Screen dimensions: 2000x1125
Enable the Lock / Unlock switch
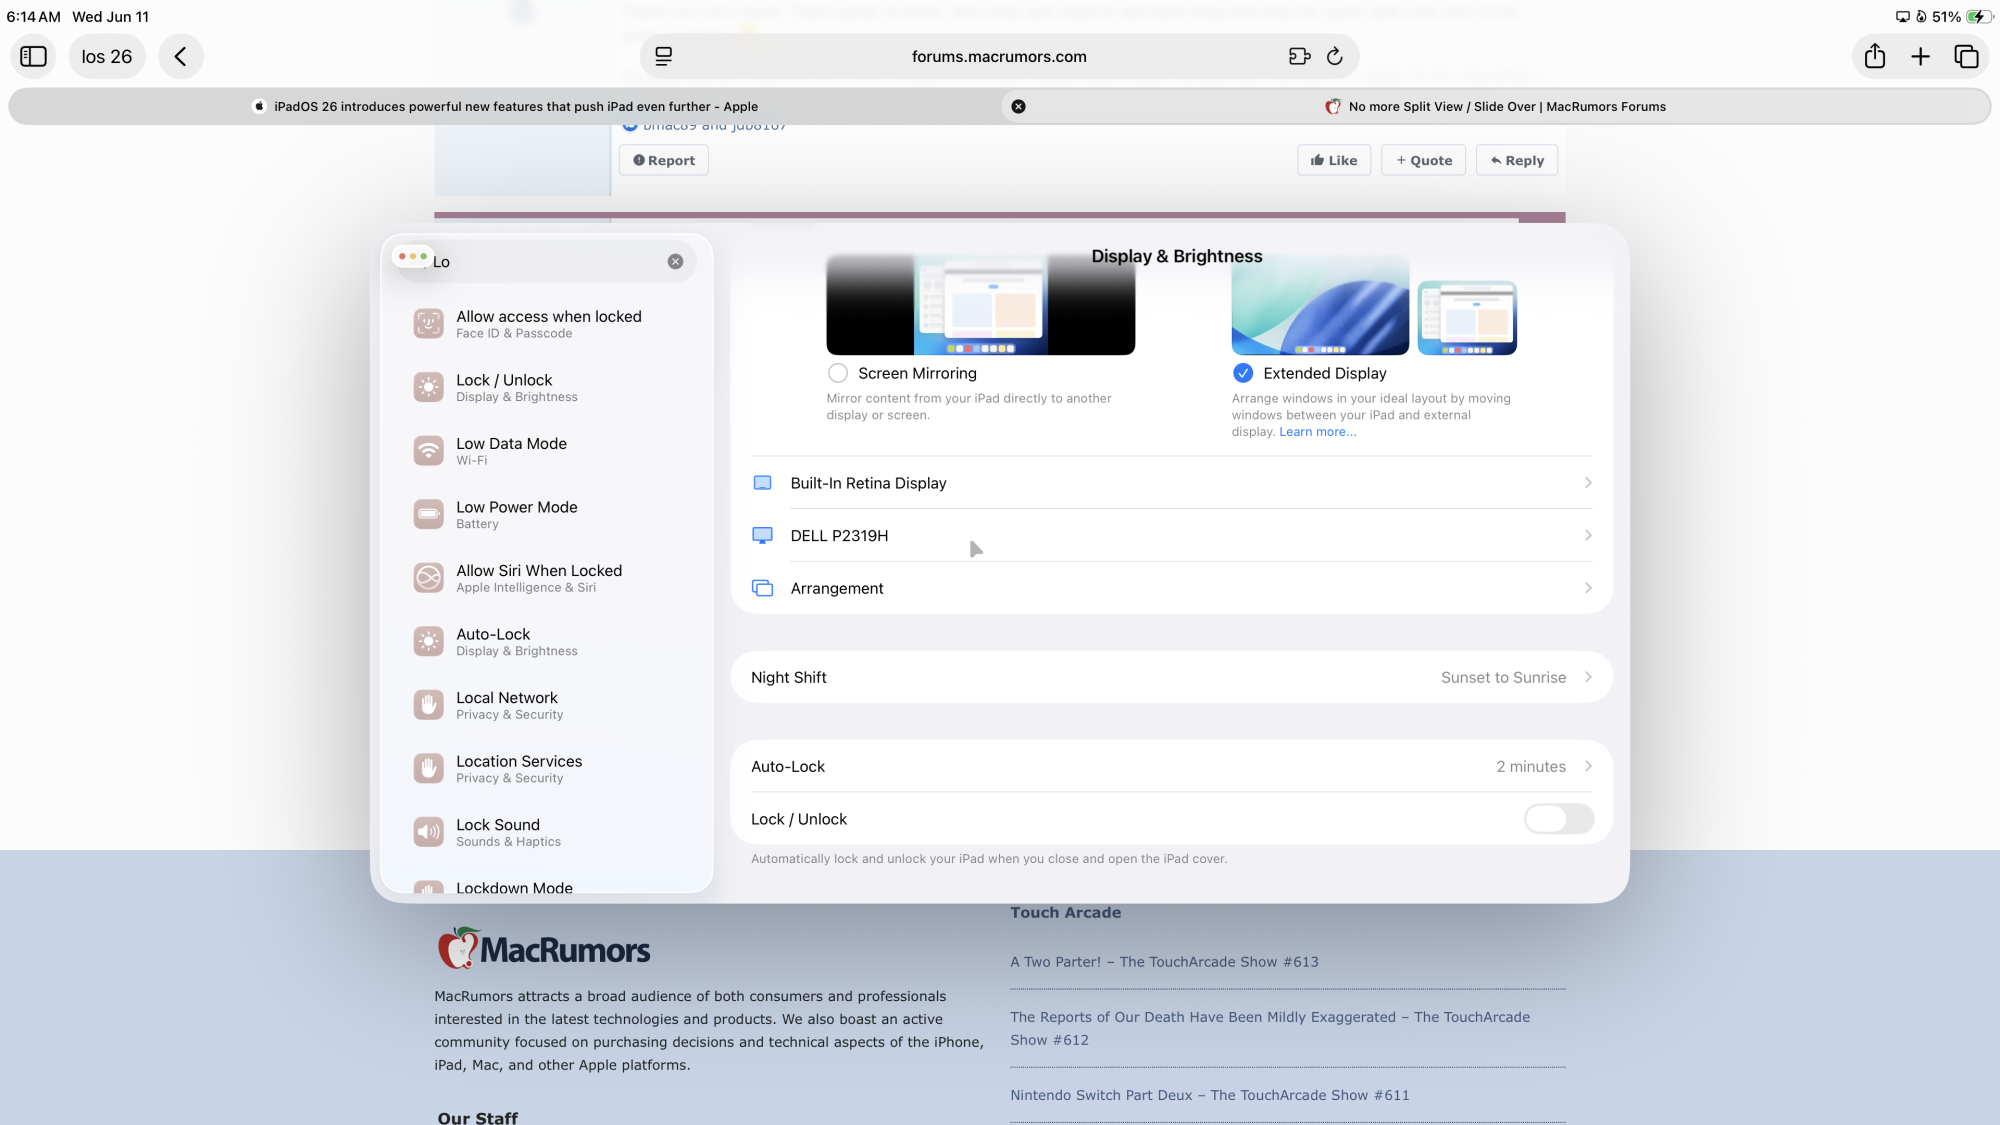pos(1558,819)
